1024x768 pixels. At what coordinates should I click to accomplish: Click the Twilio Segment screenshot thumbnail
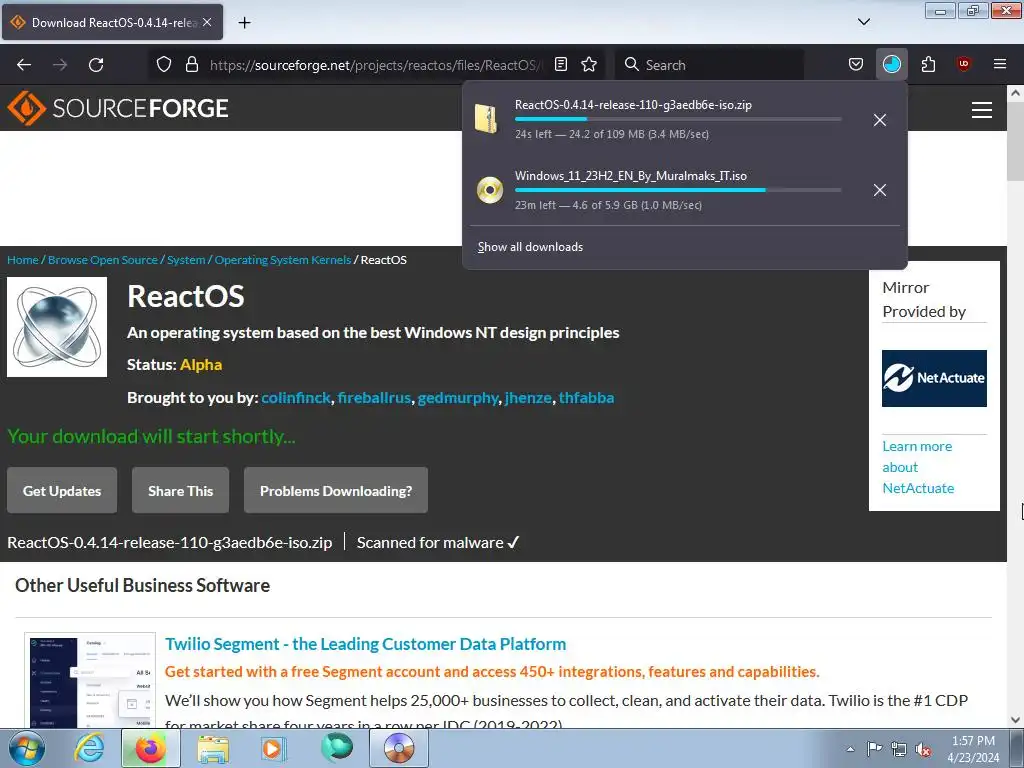[x=90, y=680]
